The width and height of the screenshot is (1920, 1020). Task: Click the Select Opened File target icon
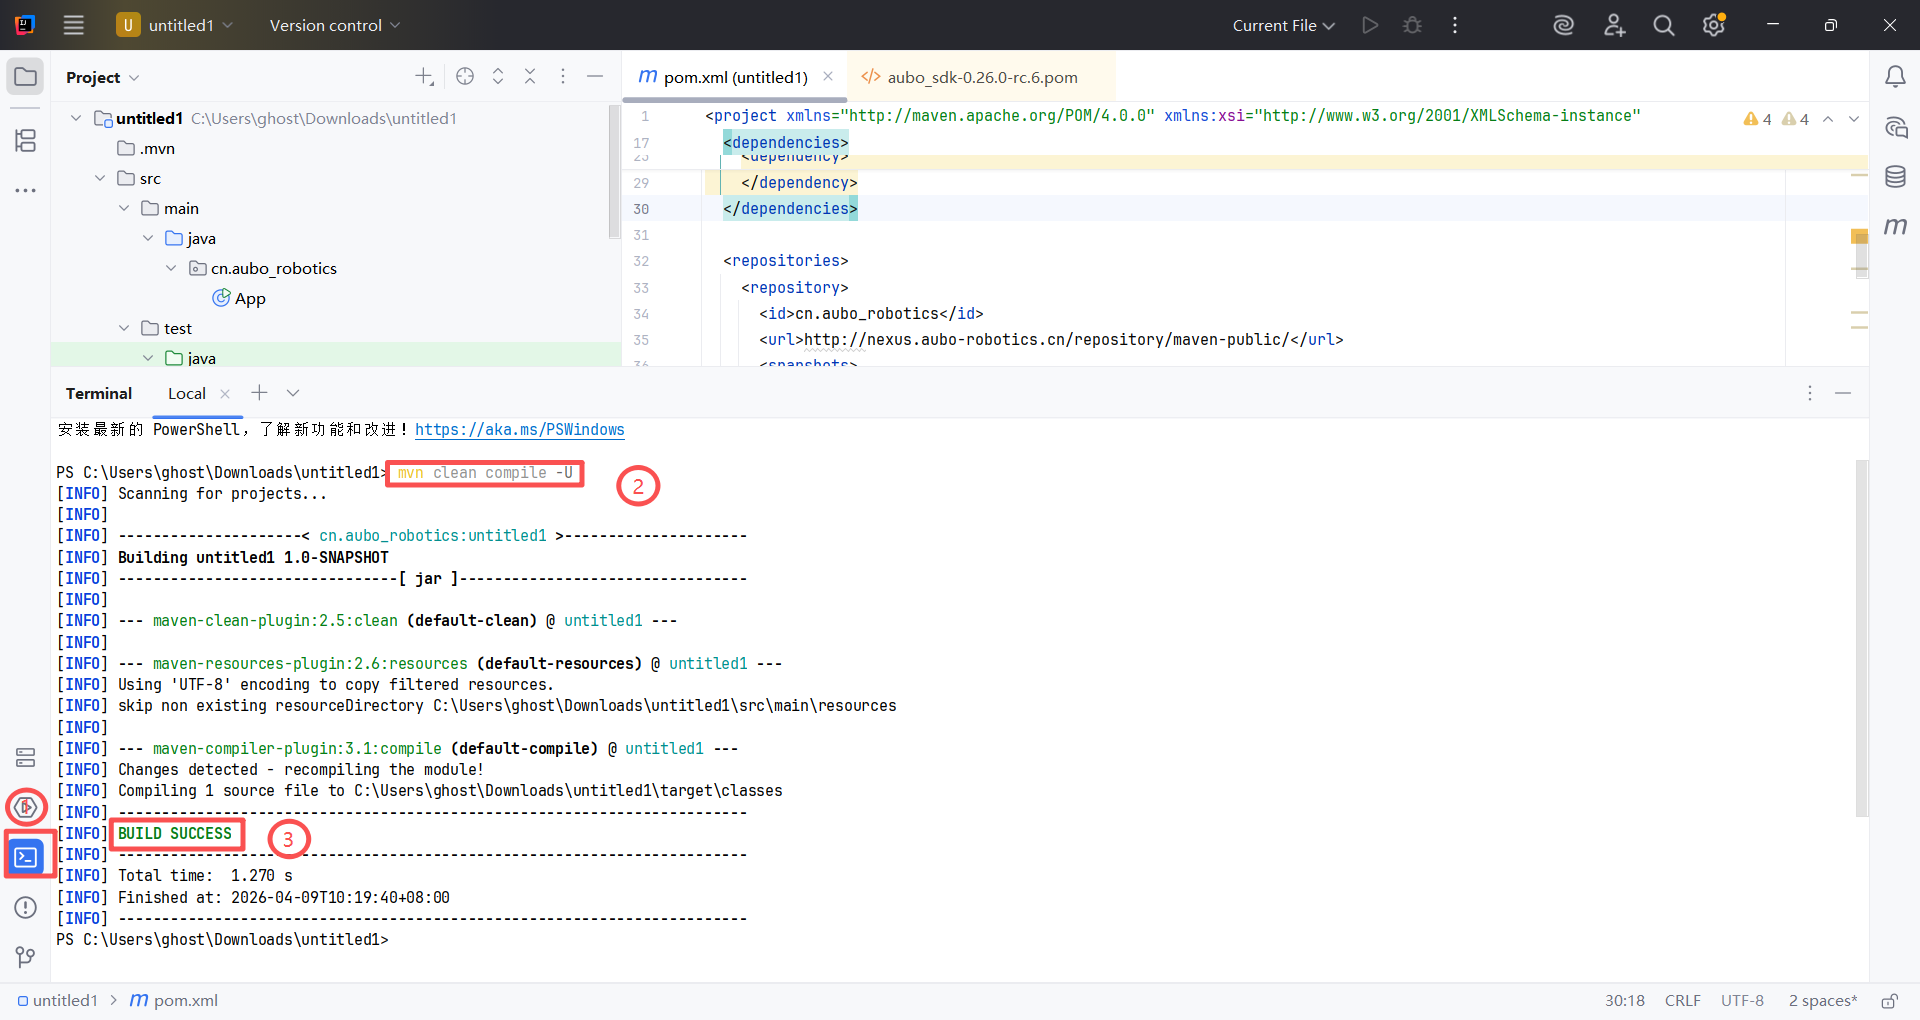pyautogui.click(x=465, y=77)
